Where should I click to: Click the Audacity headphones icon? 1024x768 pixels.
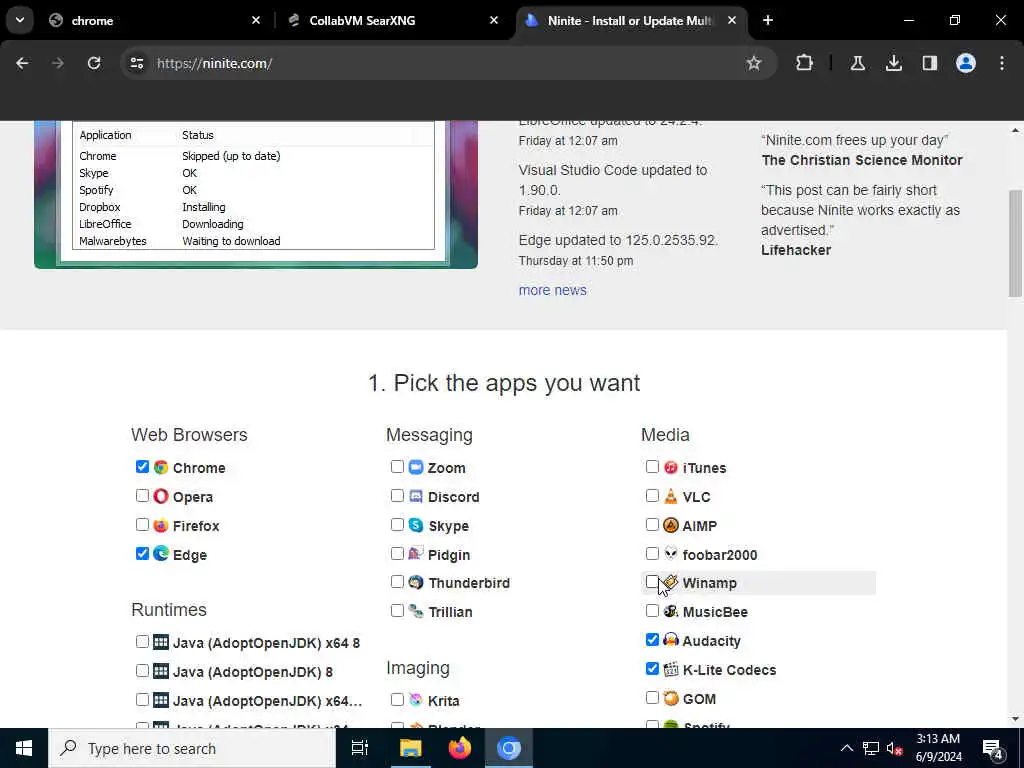point(671,640)
